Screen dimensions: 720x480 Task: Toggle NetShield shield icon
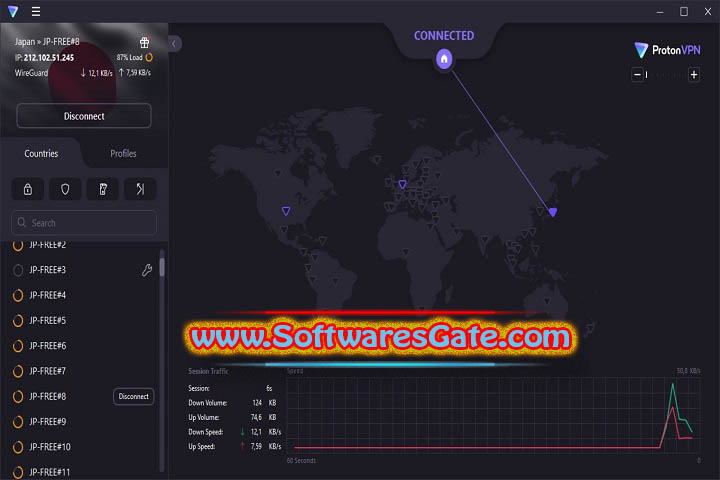[65, 189]
